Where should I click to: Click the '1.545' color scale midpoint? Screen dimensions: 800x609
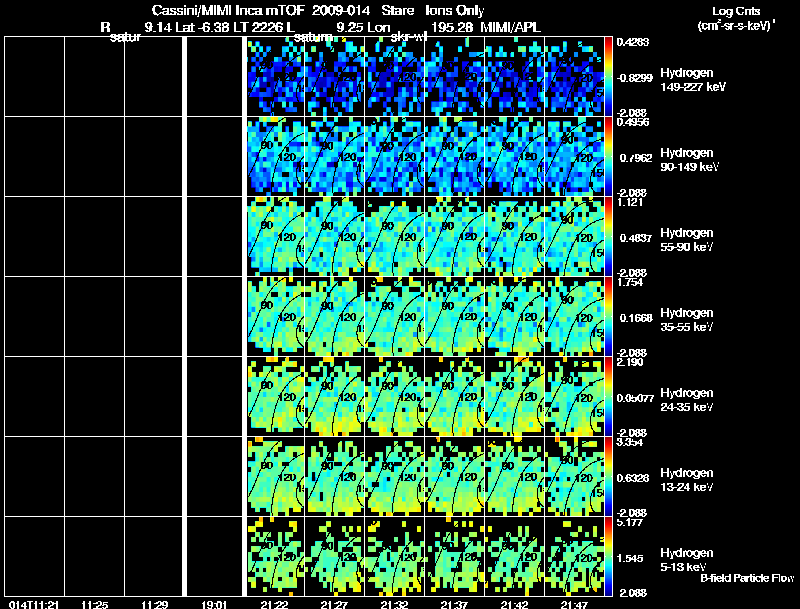click(630, 559)
